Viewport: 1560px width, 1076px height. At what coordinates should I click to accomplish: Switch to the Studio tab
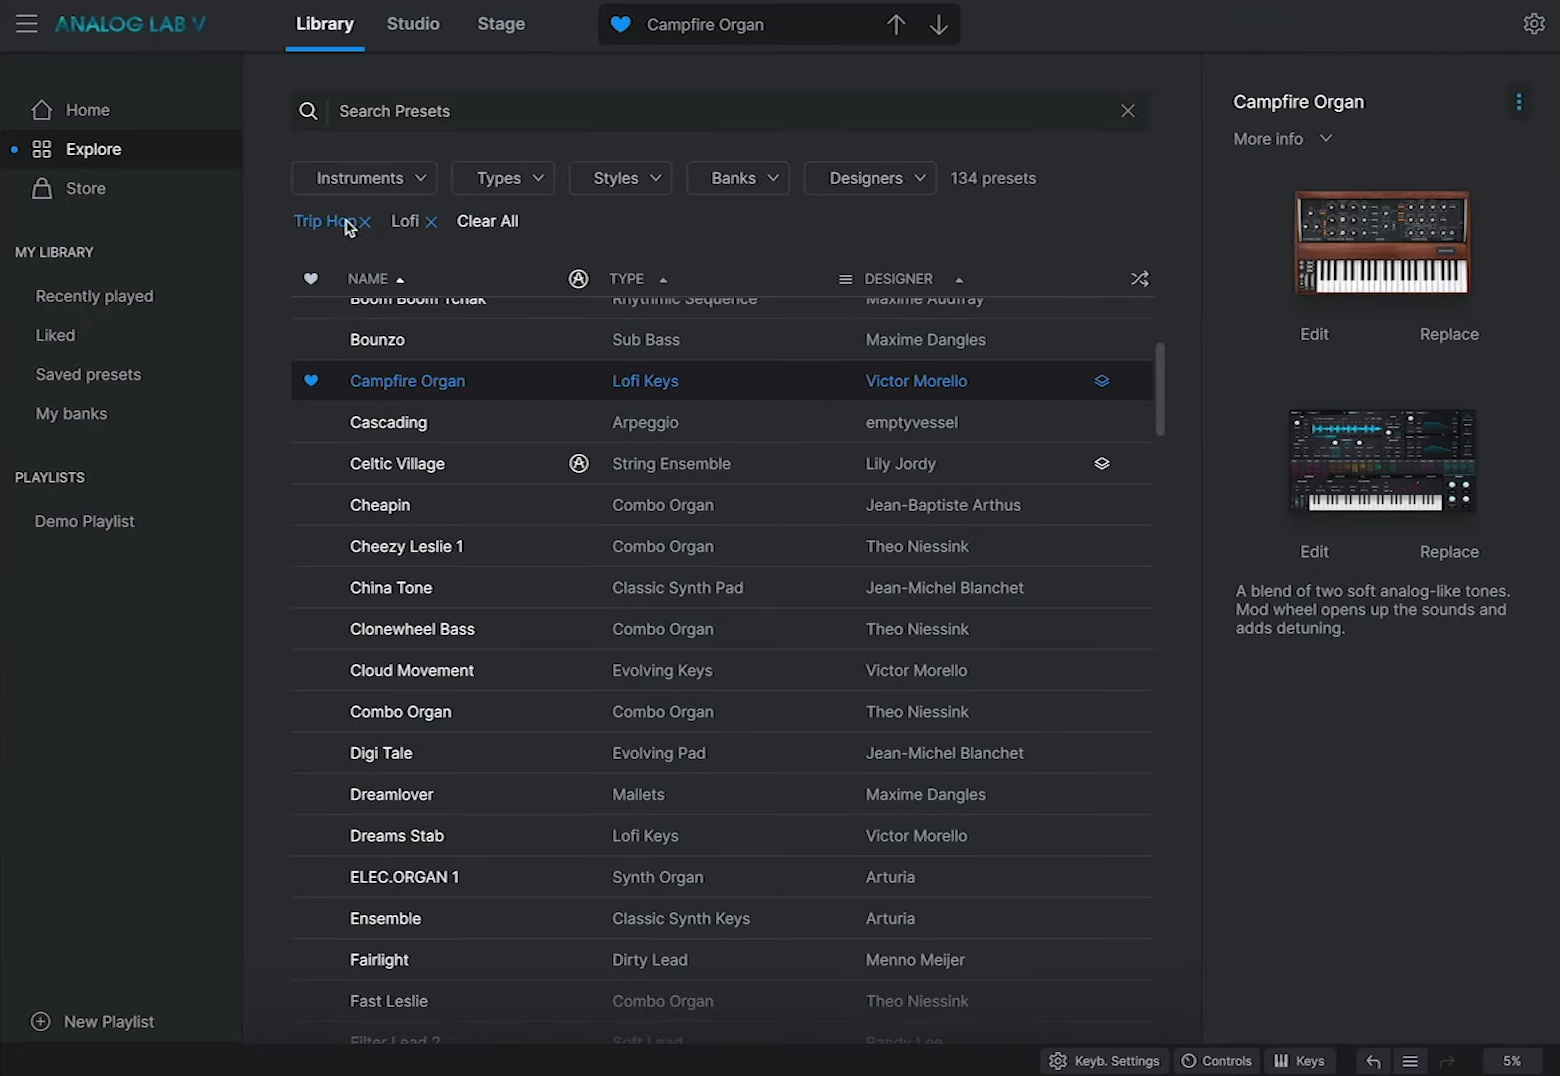pyautogui.click(x=413, y=24)
